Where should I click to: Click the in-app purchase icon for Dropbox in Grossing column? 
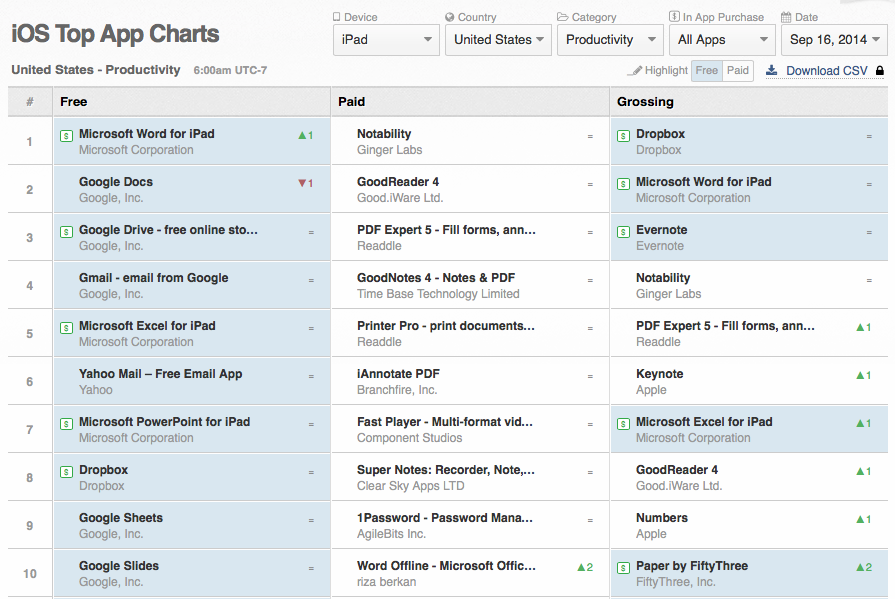(624, 136)
